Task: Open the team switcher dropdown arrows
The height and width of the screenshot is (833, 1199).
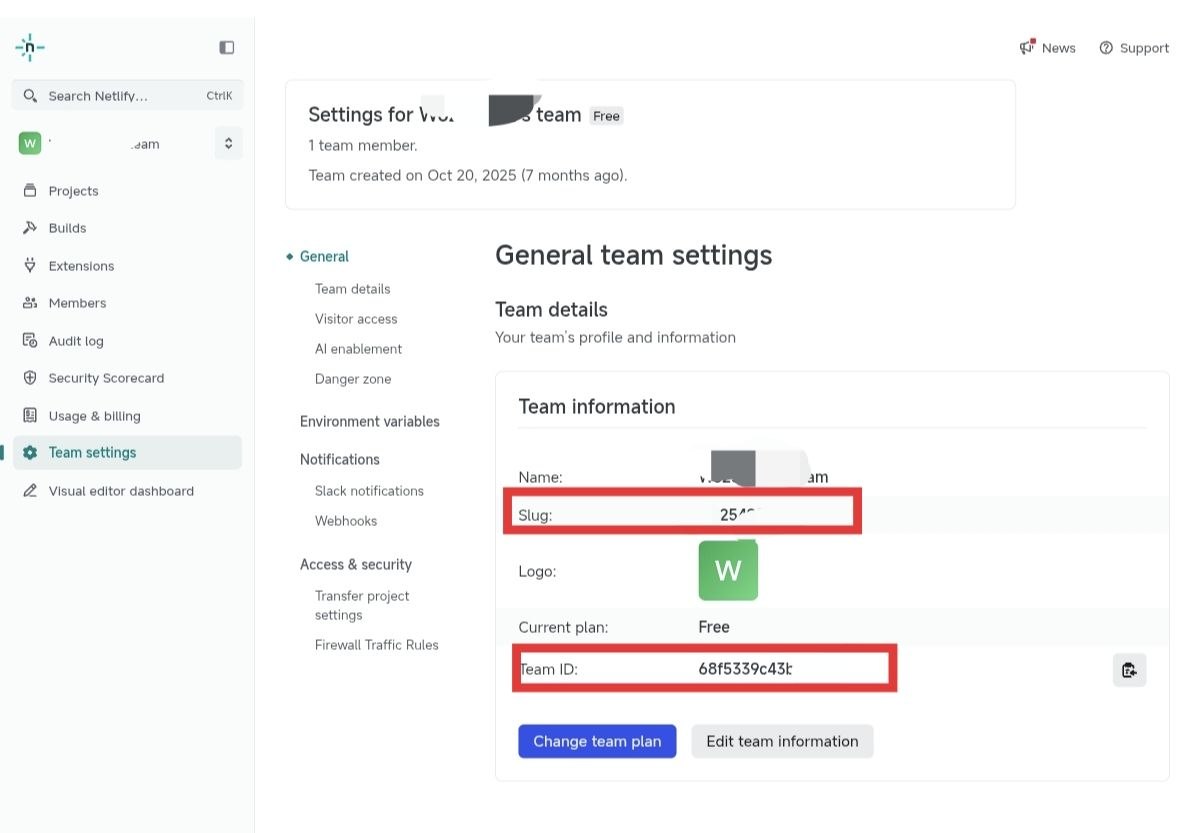Action: [228, 143]
